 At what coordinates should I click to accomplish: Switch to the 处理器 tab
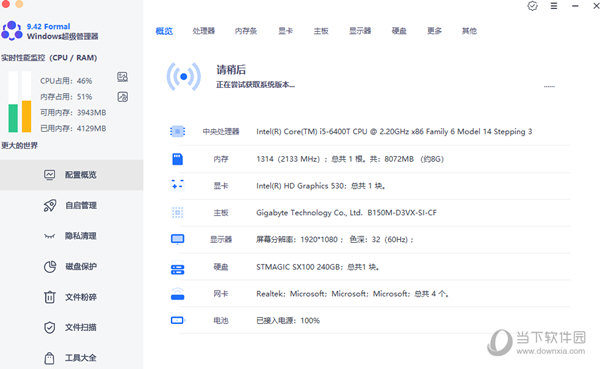tap(204, 31)
